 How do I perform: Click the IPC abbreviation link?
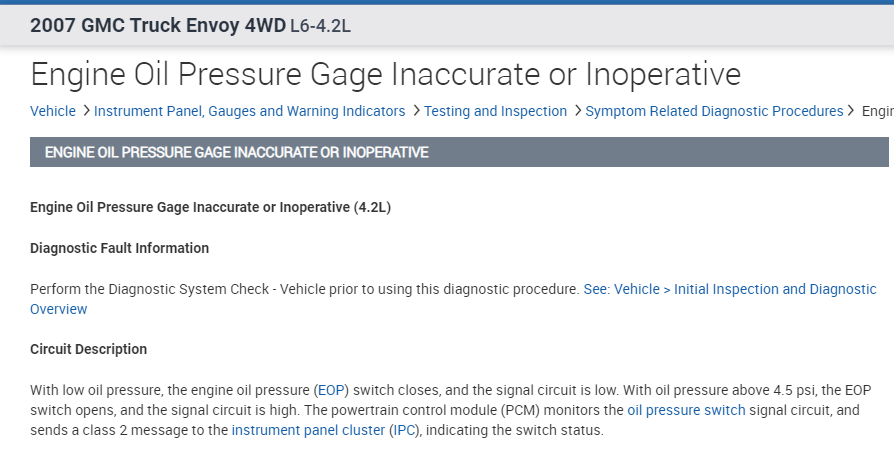[x=406, y=431]
